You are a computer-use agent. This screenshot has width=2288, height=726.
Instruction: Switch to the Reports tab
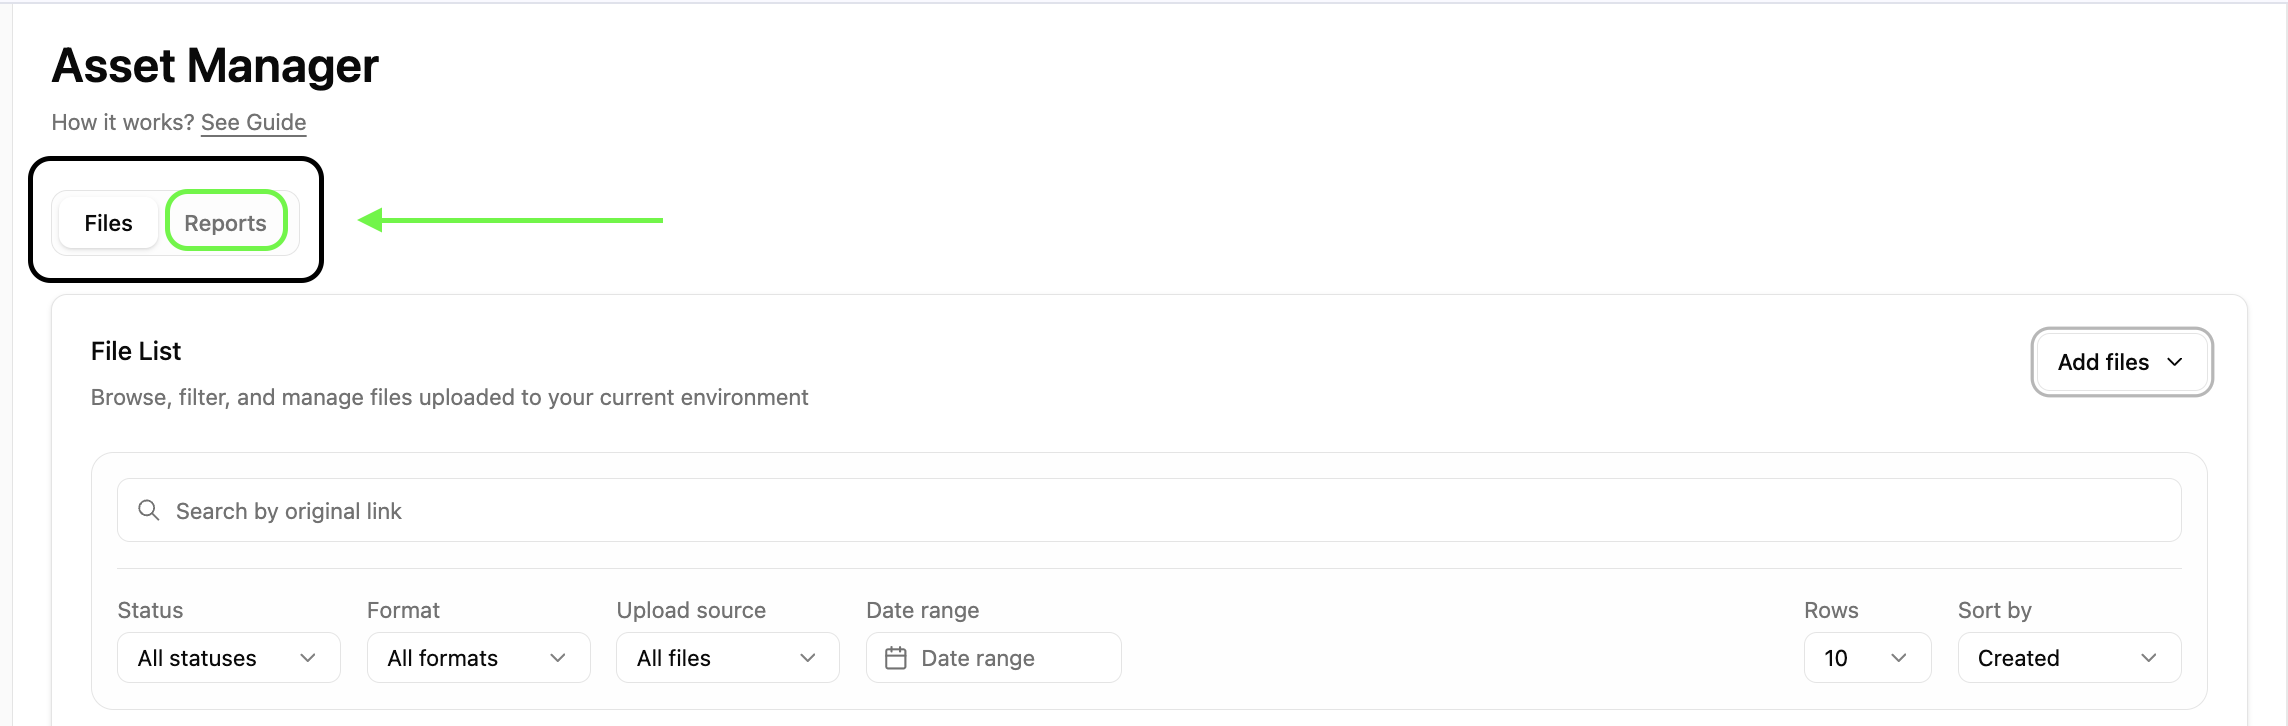click(226, 222)
